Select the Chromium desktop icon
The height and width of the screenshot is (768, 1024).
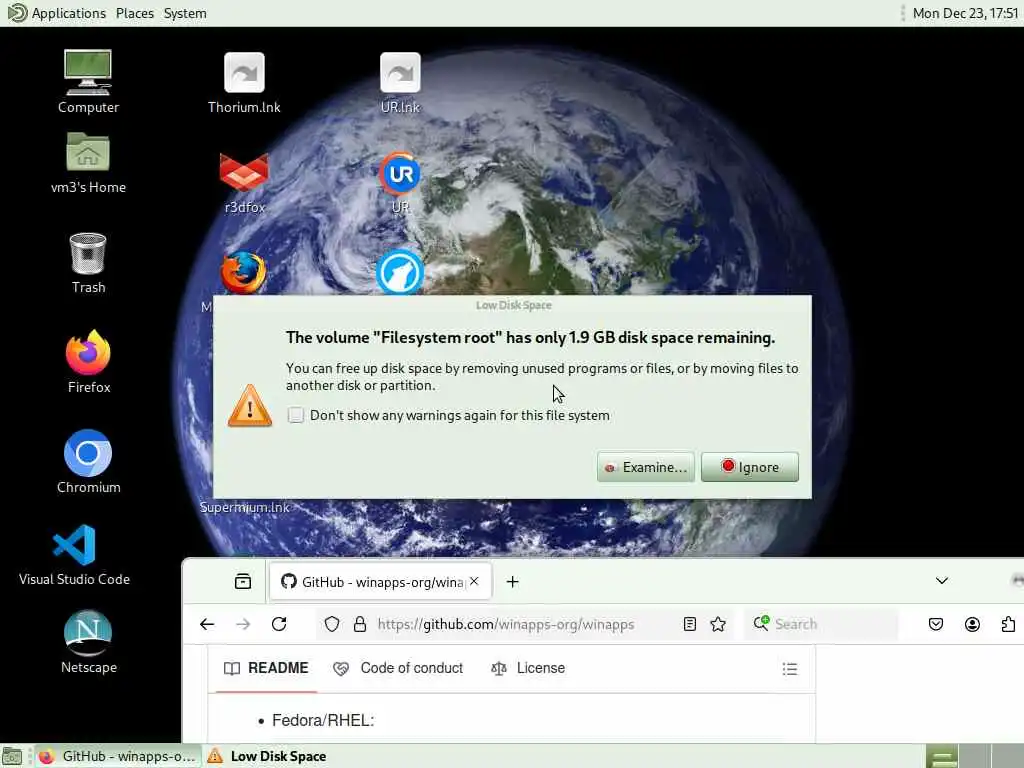pos(88,461)
